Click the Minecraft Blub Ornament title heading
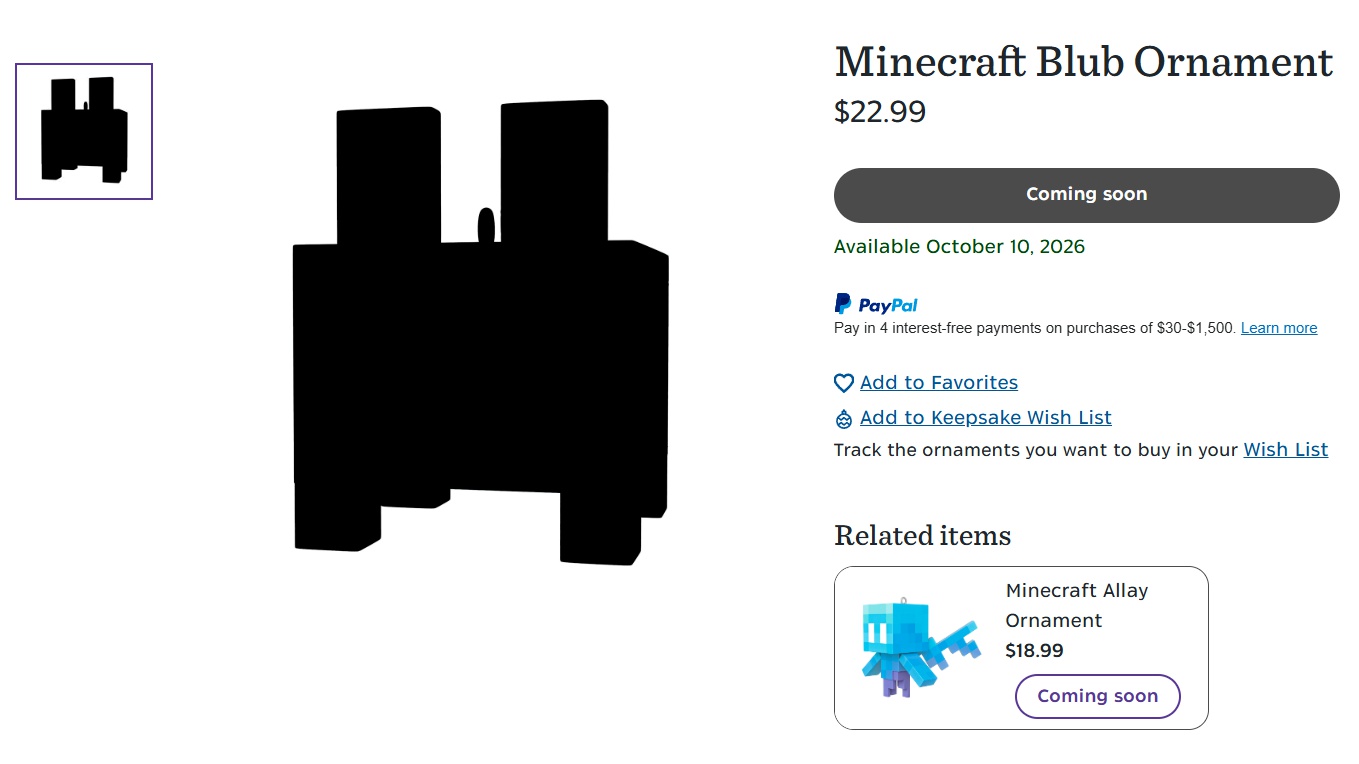 1083,62
